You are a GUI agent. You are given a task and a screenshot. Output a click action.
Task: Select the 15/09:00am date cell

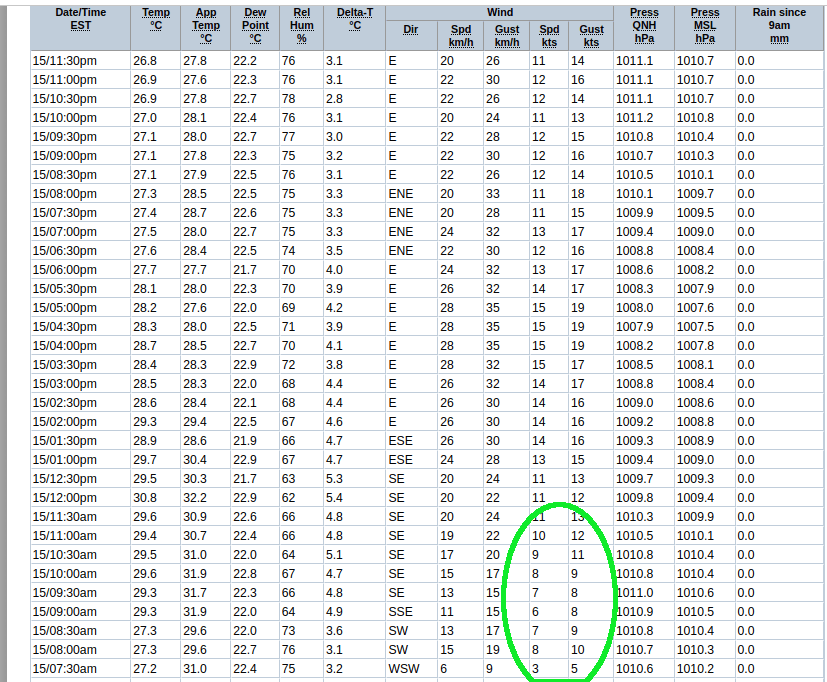[x=65, y=612]
